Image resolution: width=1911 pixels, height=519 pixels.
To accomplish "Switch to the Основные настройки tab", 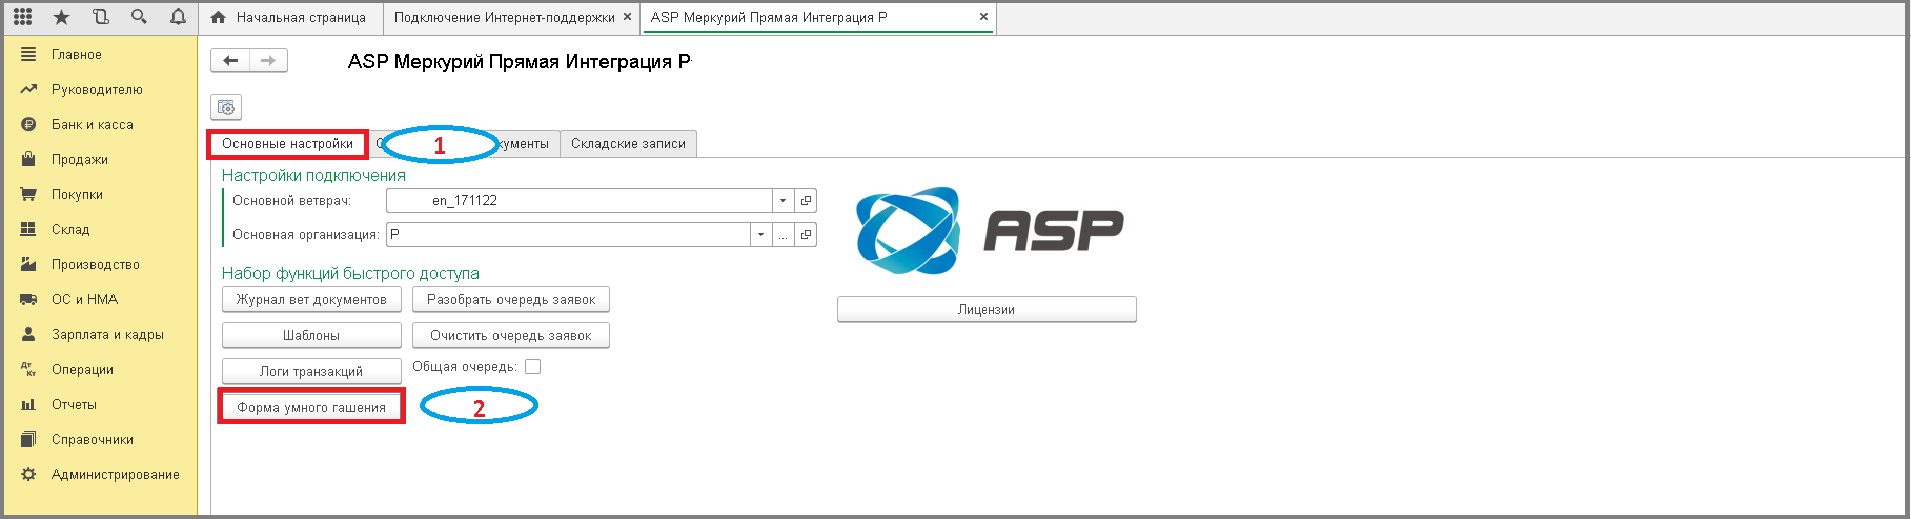I will pos(287,144).
